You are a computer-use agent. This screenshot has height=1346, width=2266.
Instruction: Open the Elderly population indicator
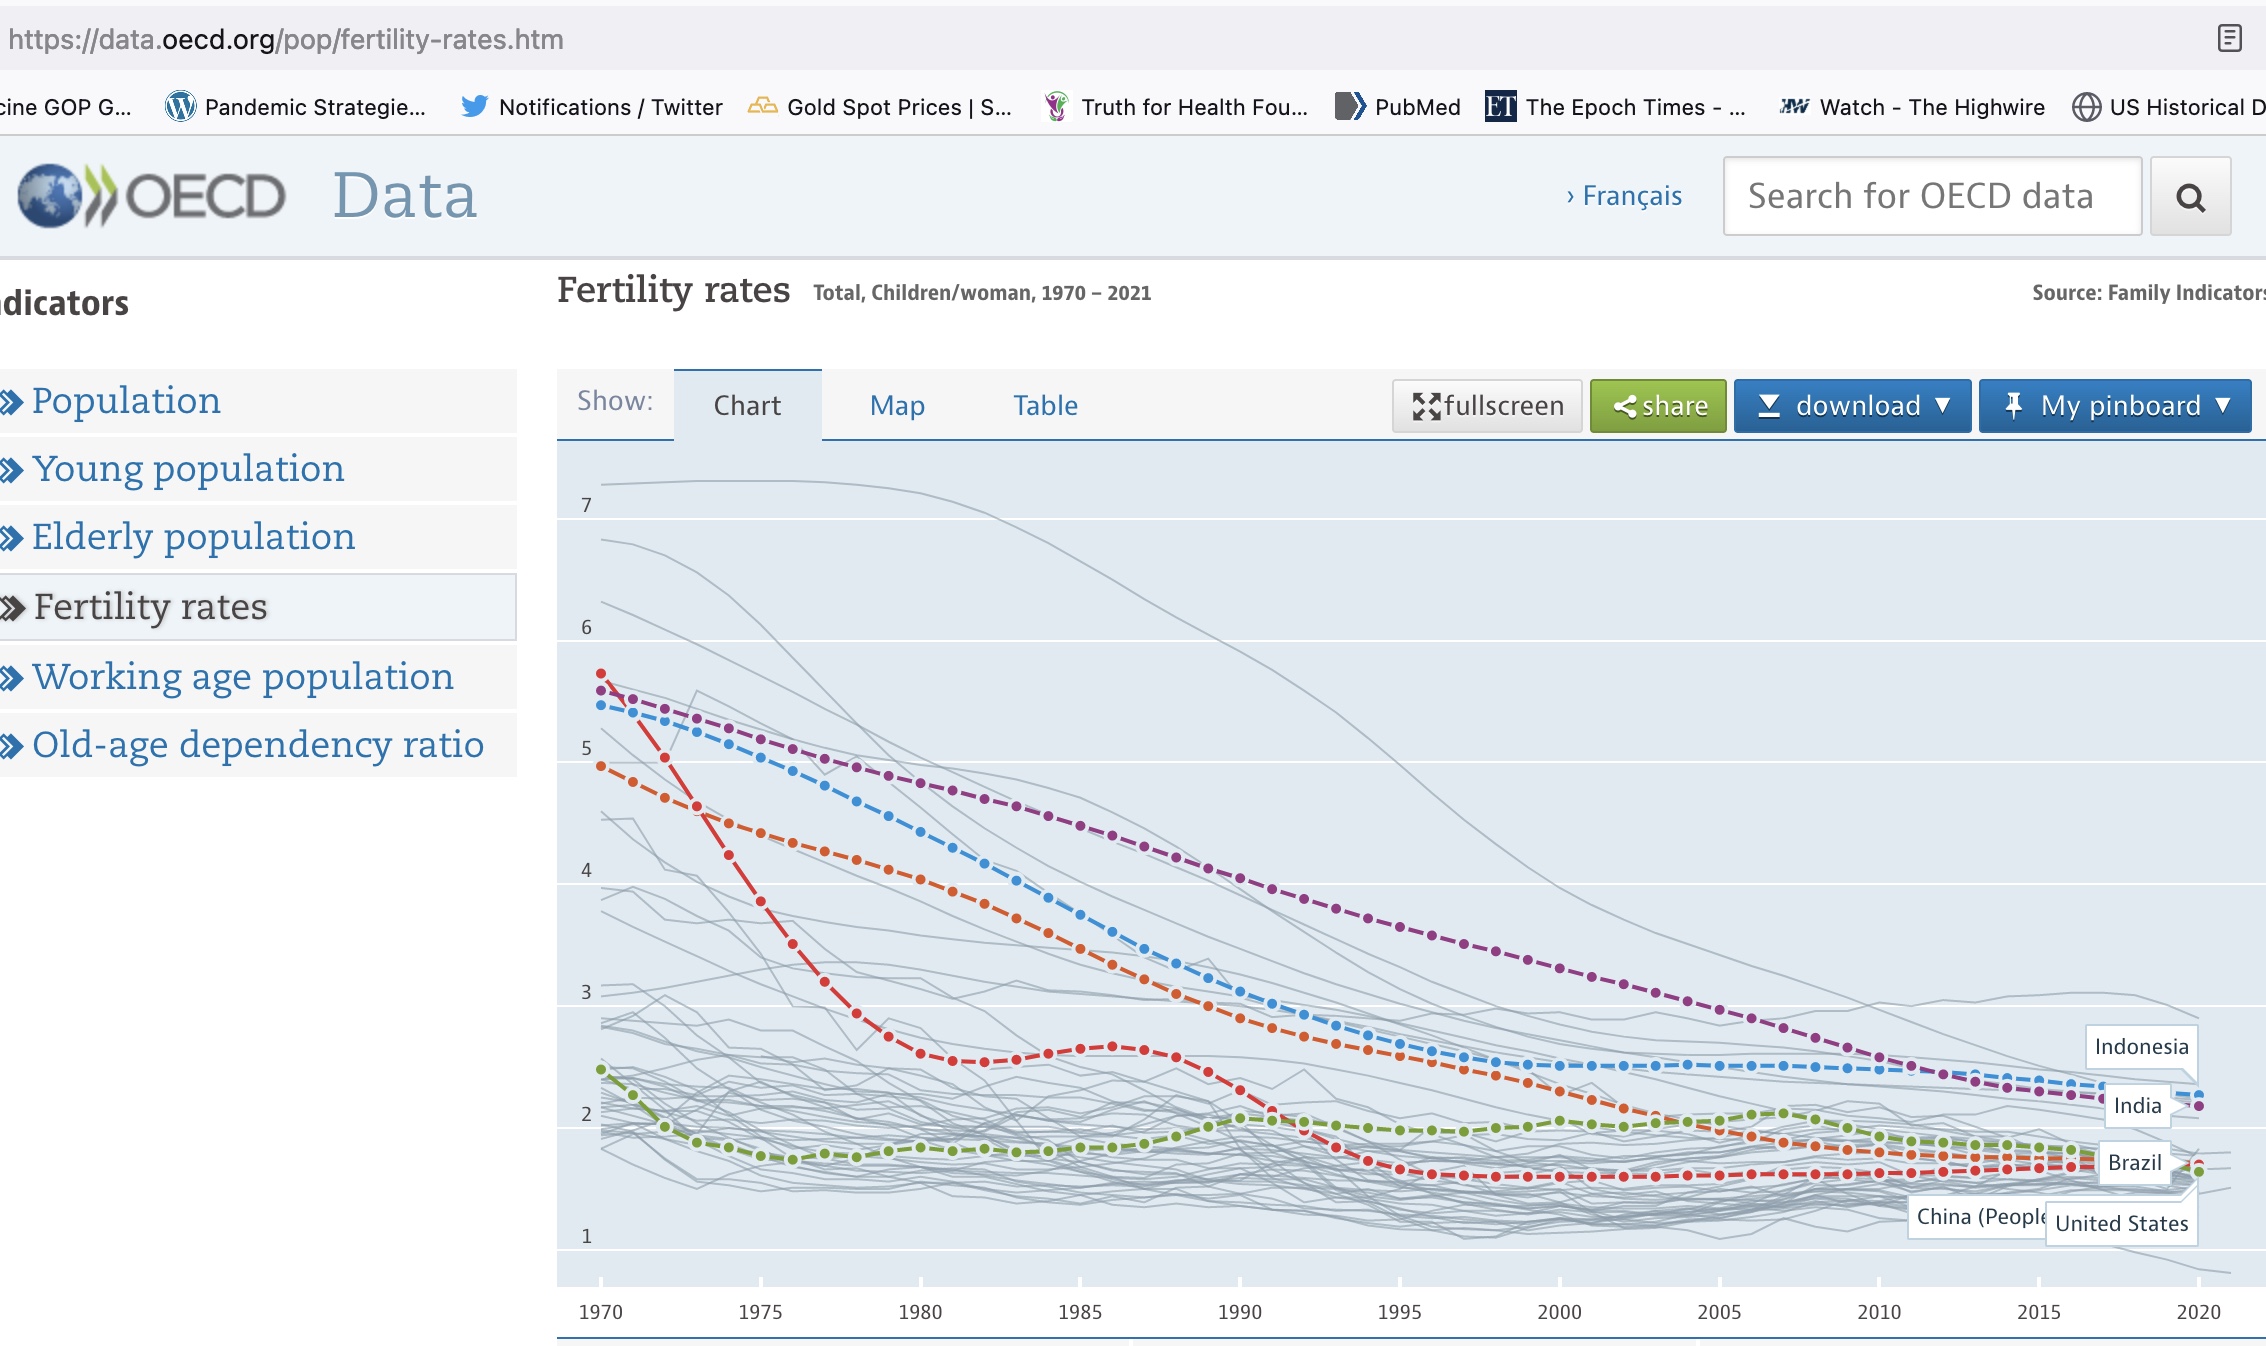pos(193,537)
